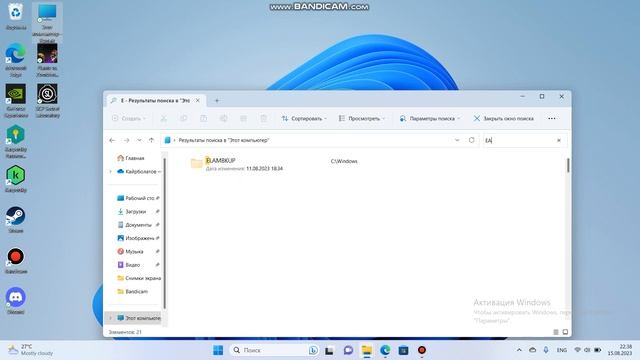640x360 pixels.
Task: Go back with the left arrow
Action: 112,140
